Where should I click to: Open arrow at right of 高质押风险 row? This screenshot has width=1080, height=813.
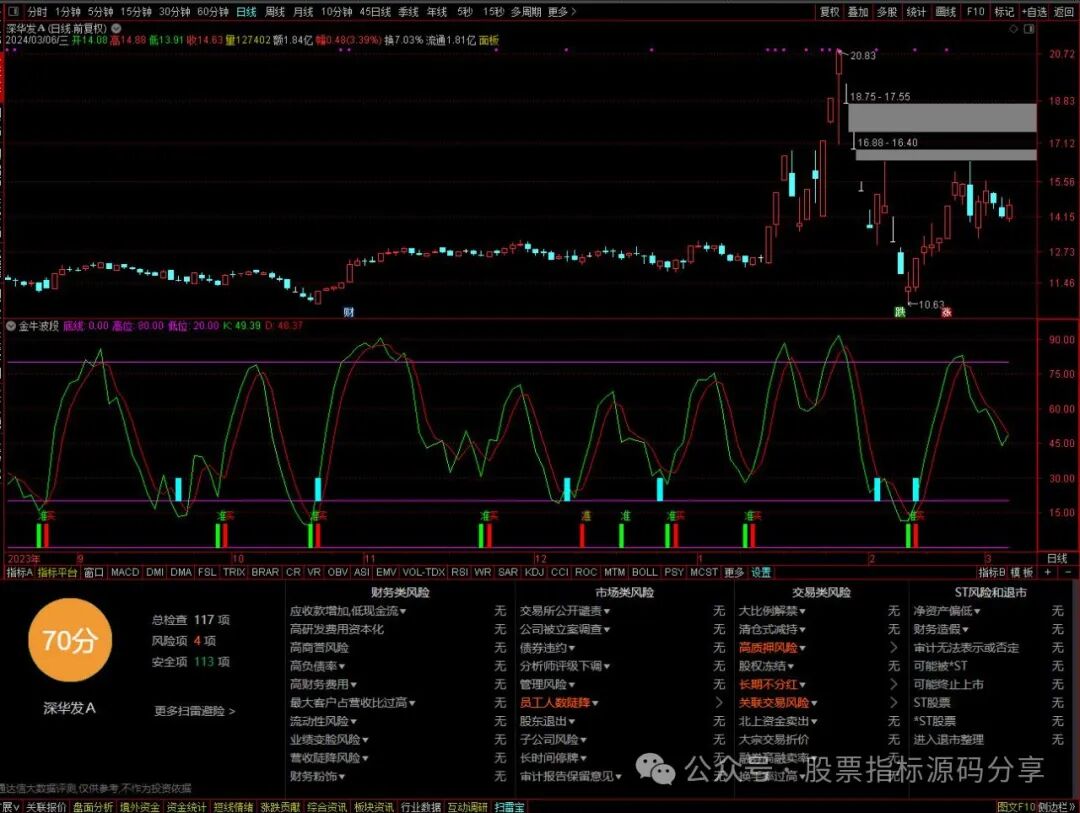[894, 647]
